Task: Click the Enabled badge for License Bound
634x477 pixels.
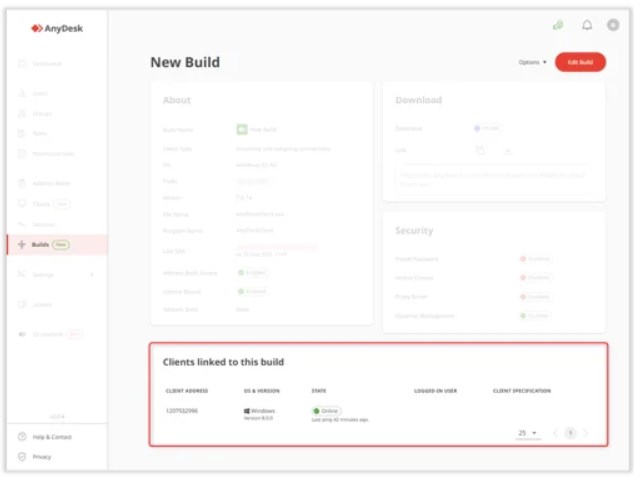Action: pos(253,291)
